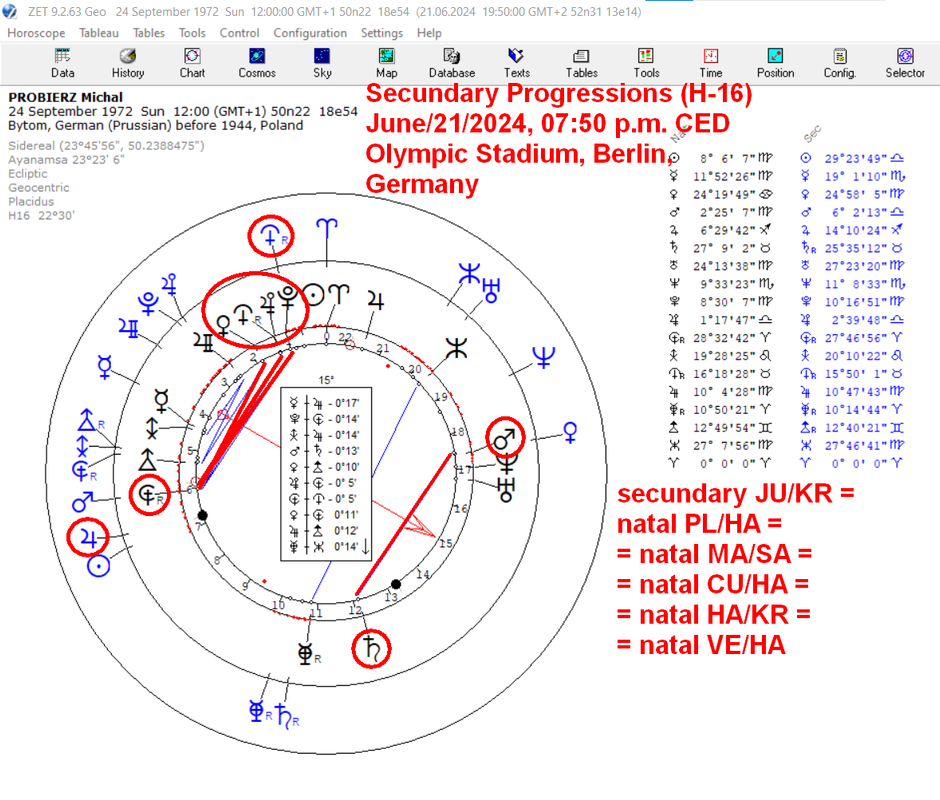
Task: Click the Texts toolbar icon
Action: point(516,64)
